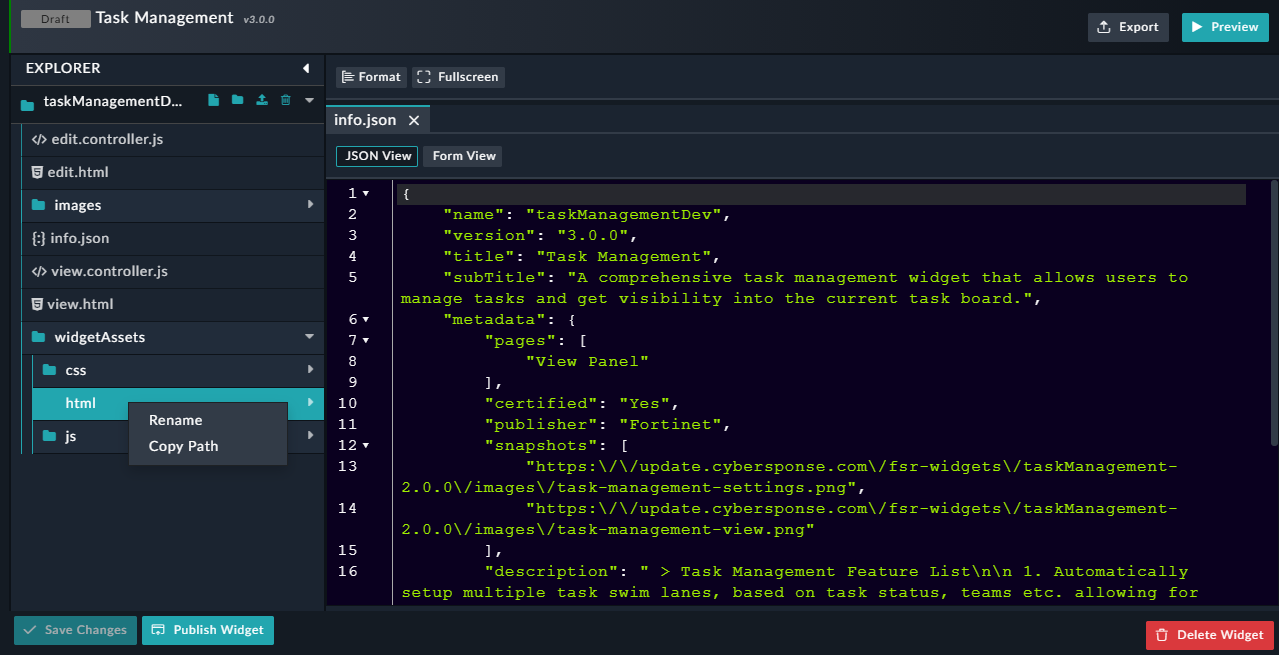
Task: Launch Preview from the top bar
Action: 1224,27
